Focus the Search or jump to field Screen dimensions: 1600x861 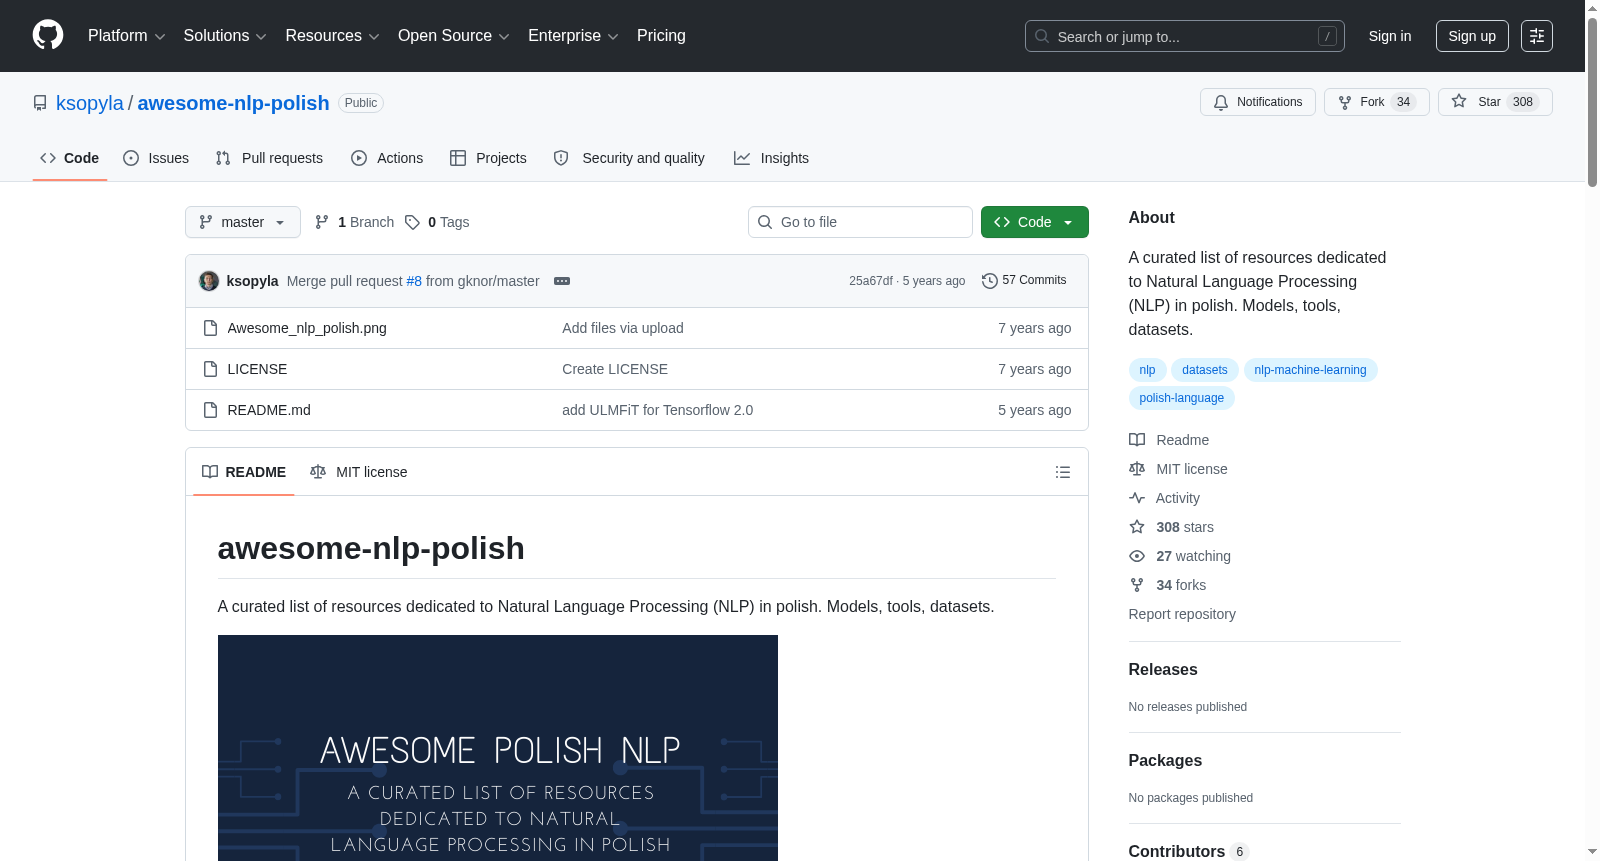pyautogui.click(x=1184, y=36)
